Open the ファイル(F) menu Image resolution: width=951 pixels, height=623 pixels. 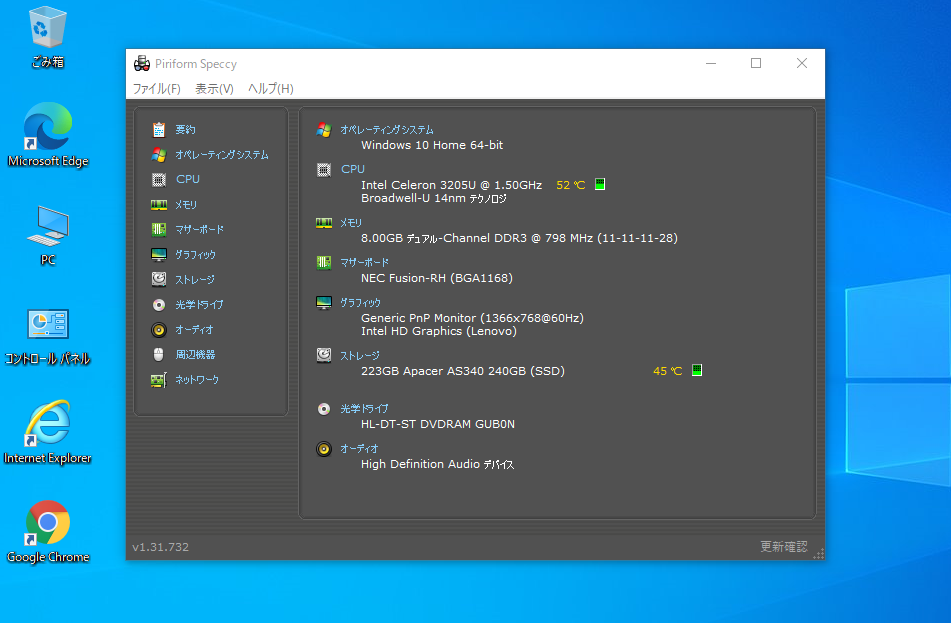tap(156, 89)
